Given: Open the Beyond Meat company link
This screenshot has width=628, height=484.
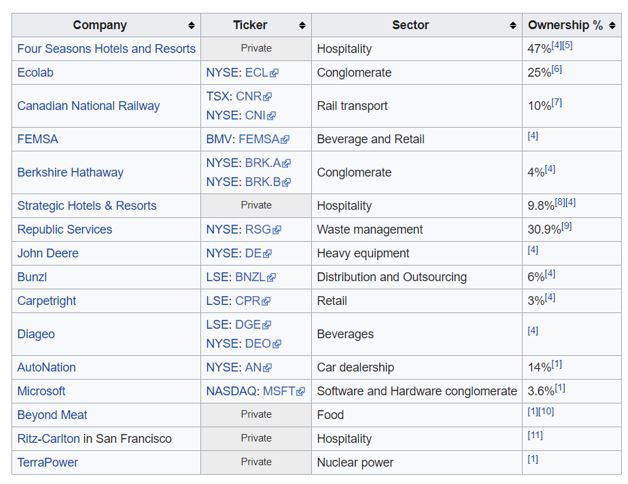Looking at the screenshot, I should (52, 415).
